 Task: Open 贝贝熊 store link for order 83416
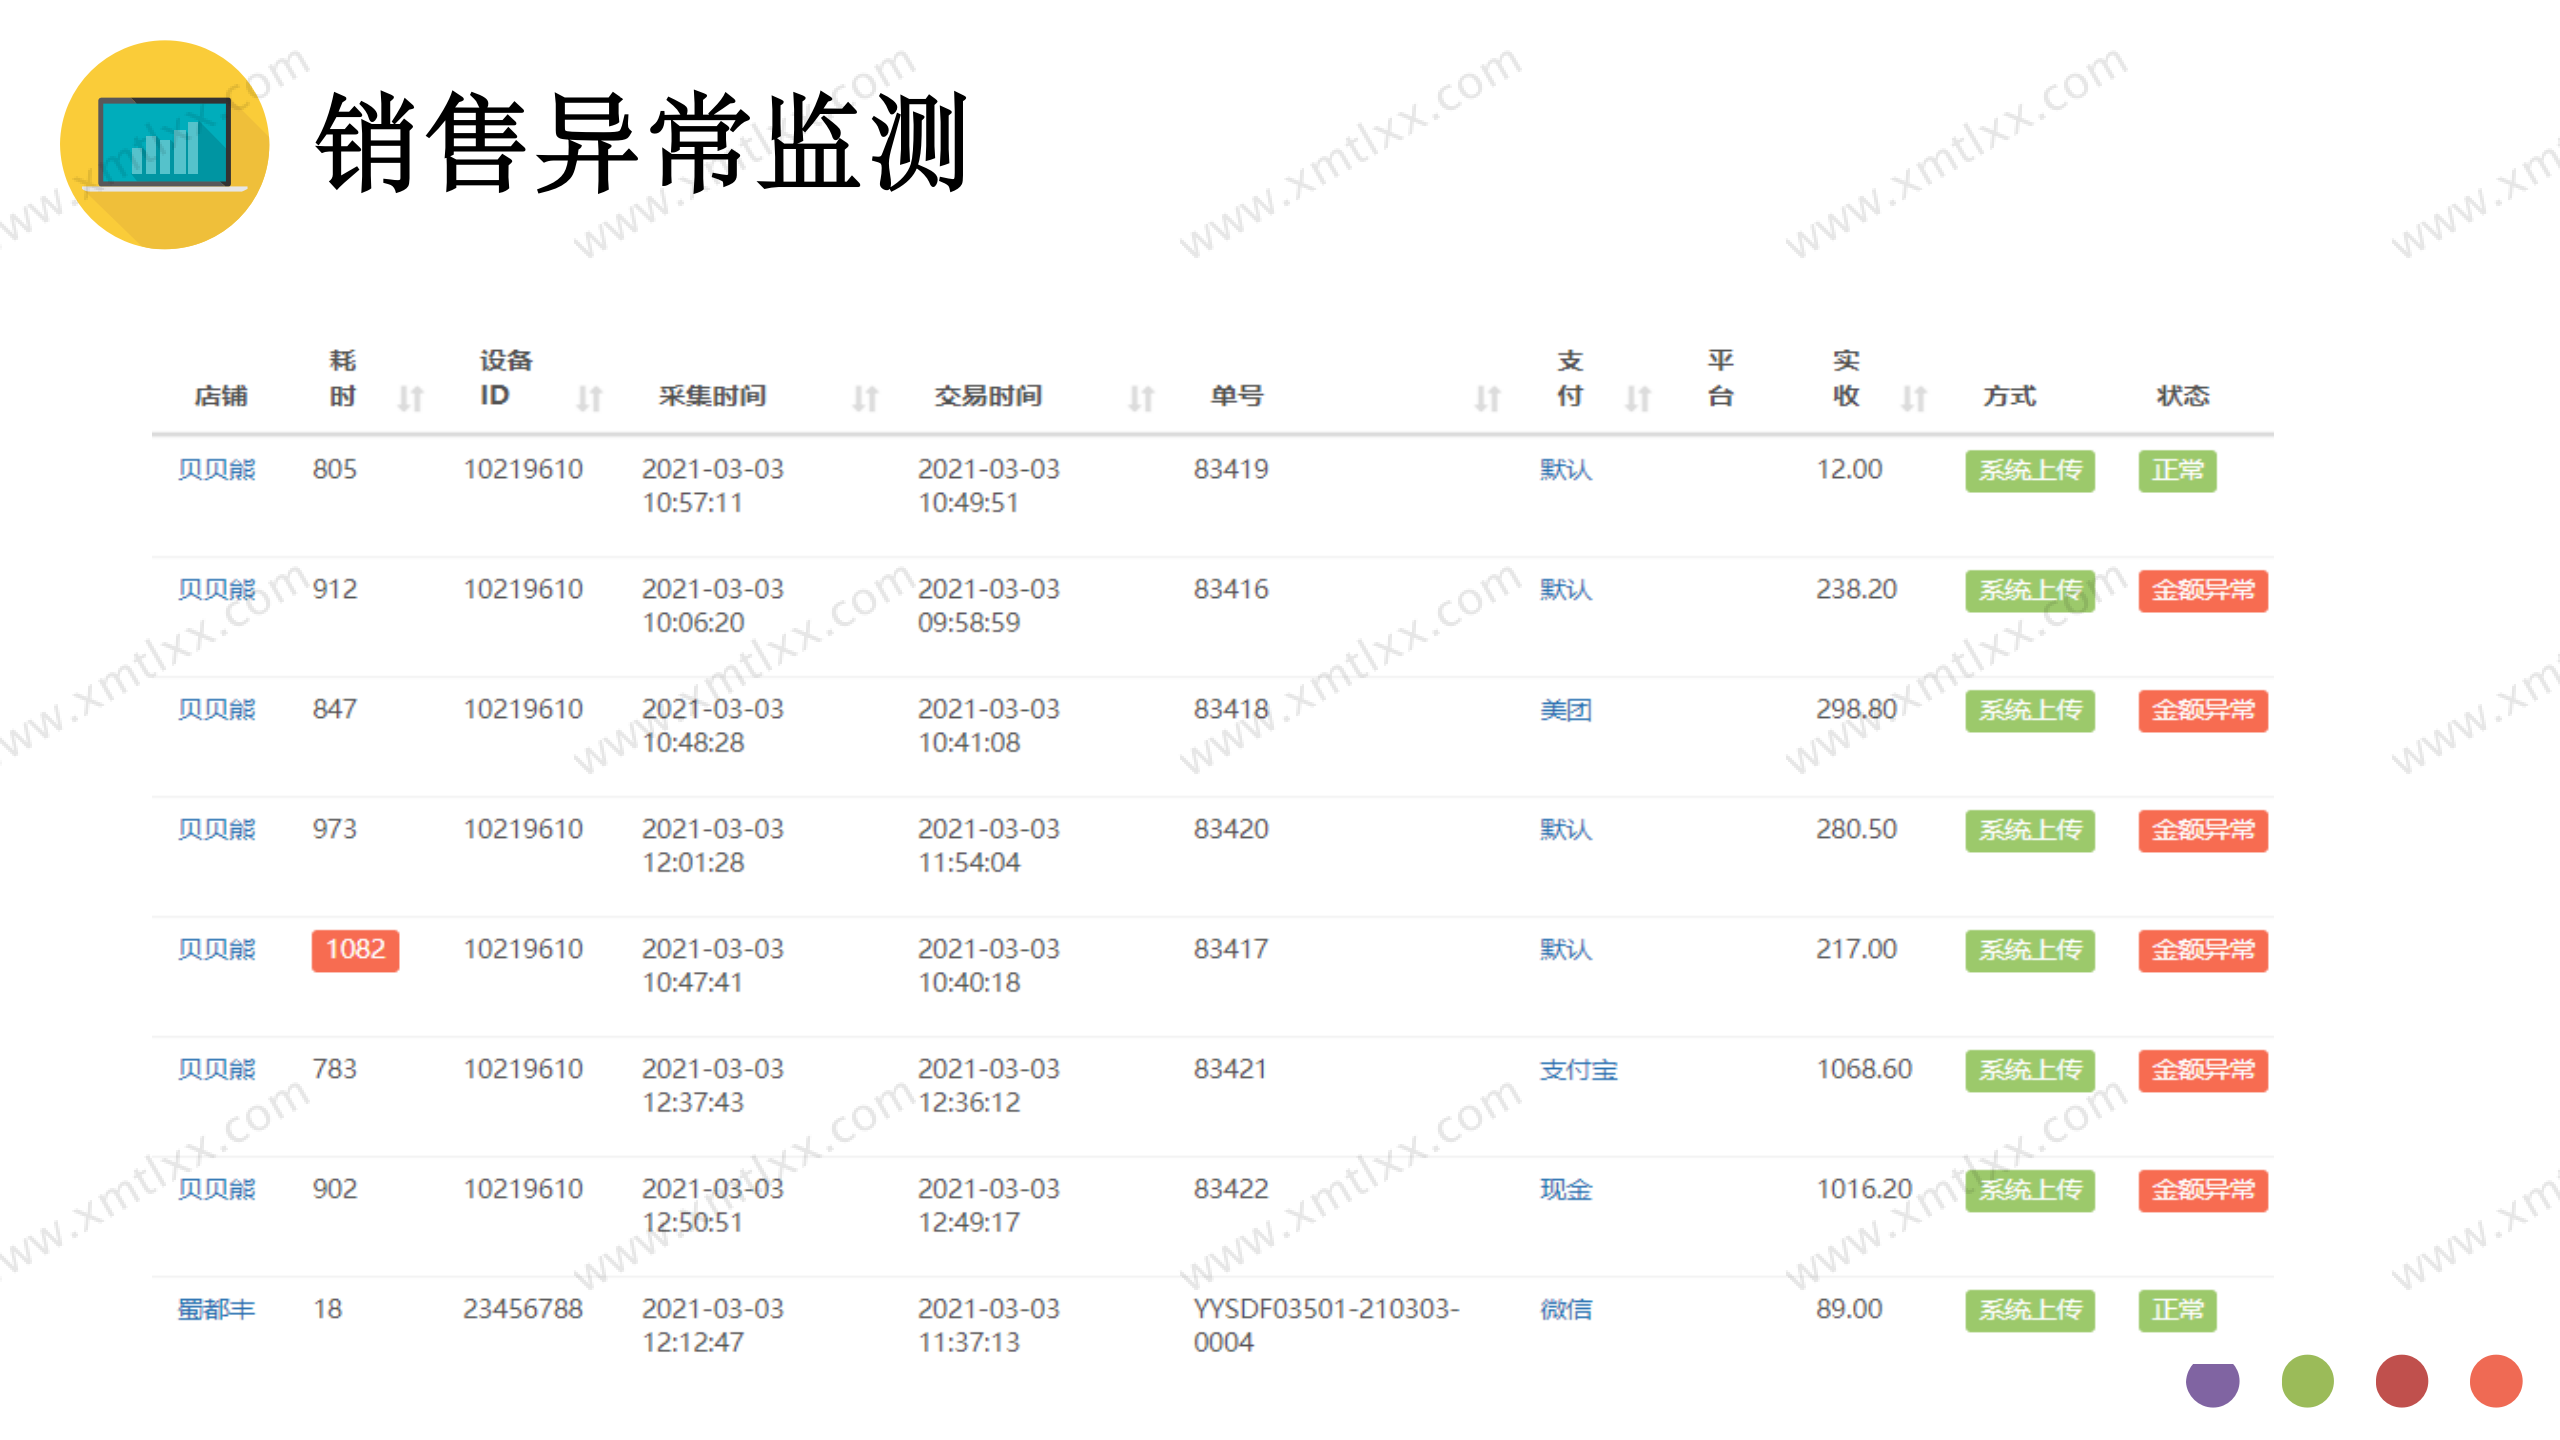click(217, 589)
